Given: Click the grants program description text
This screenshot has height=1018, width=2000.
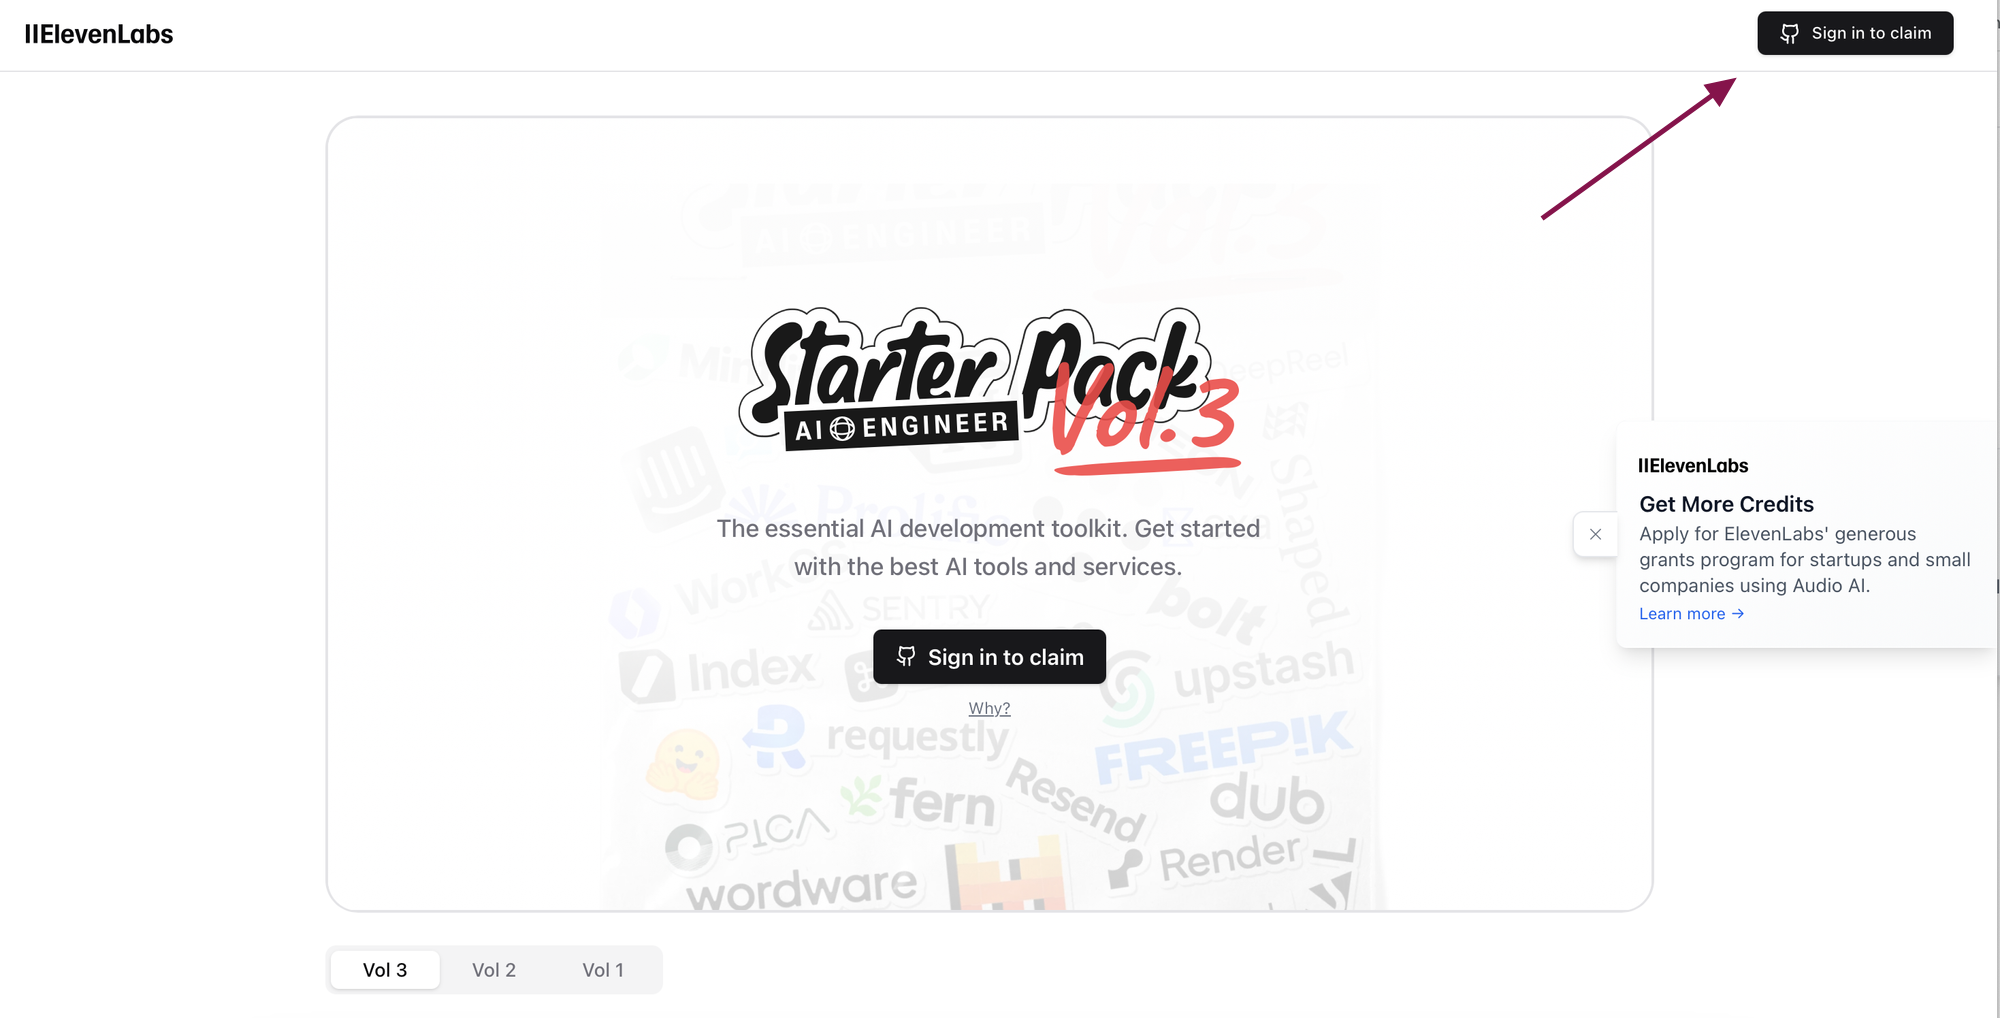Looking at the screenshot, I should point(1805,560).
